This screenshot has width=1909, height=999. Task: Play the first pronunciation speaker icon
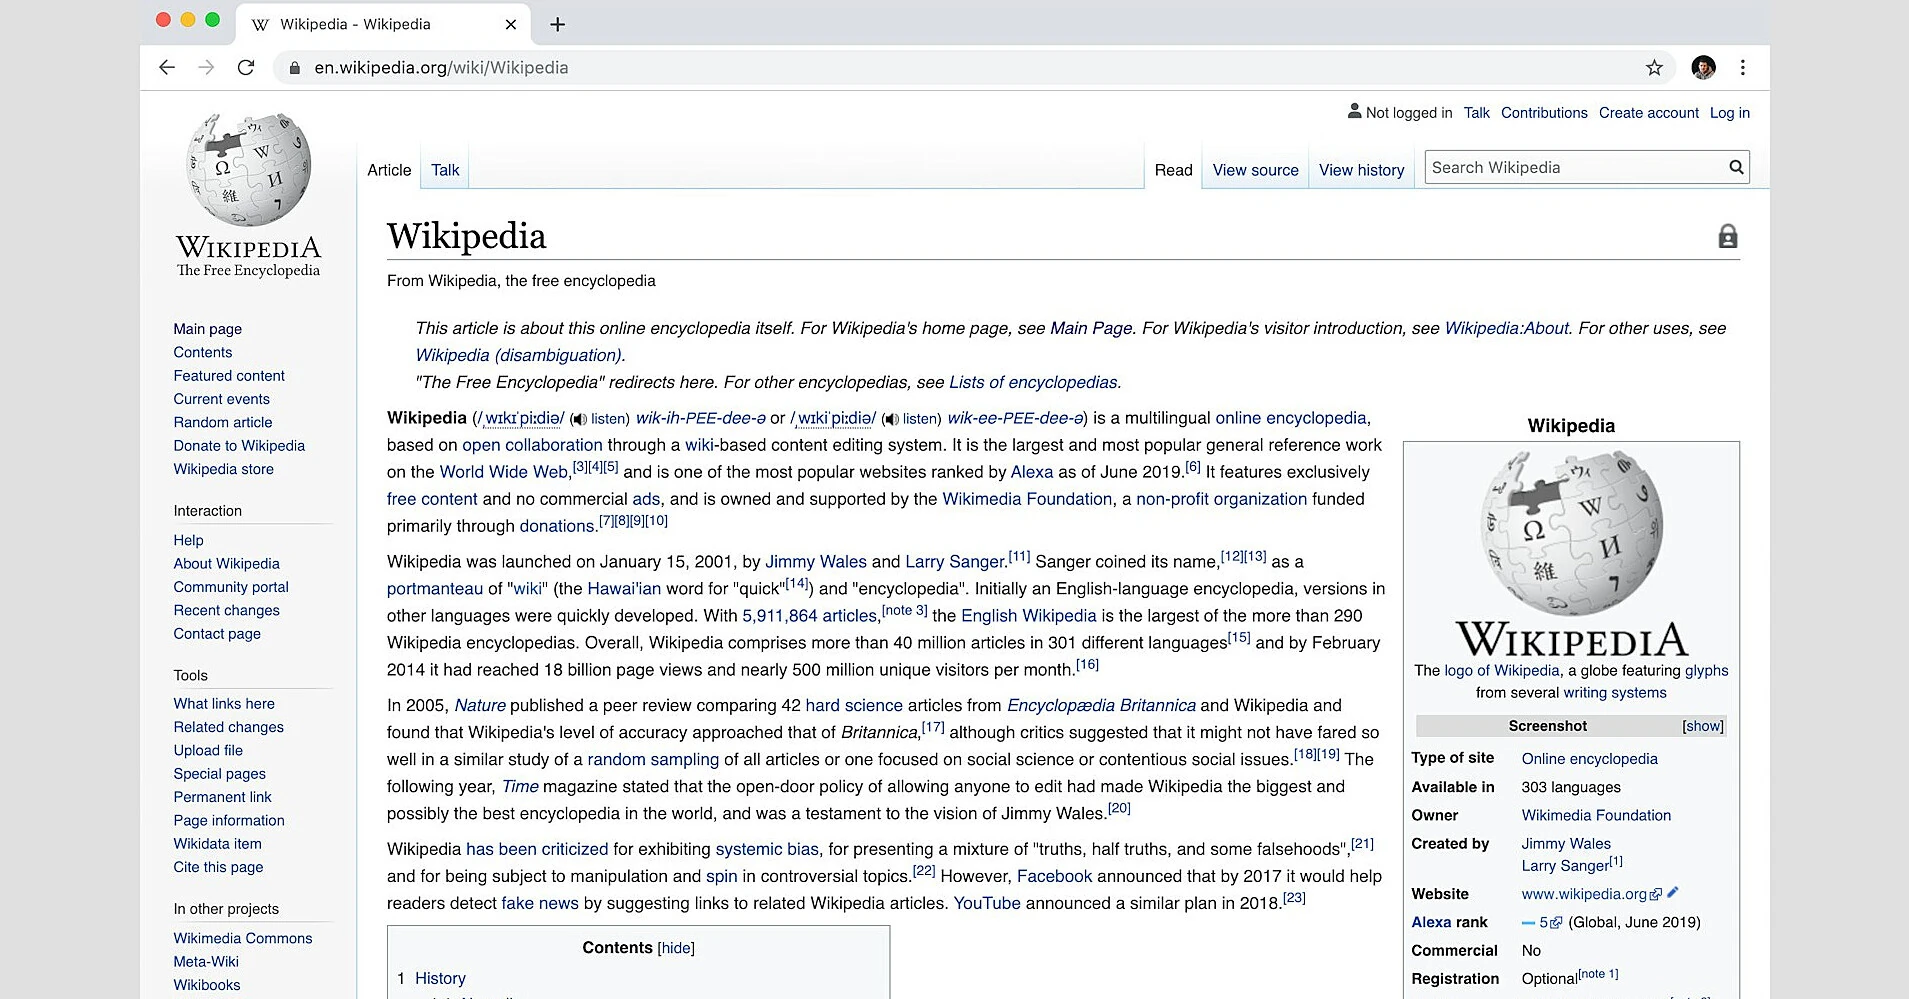578,419
